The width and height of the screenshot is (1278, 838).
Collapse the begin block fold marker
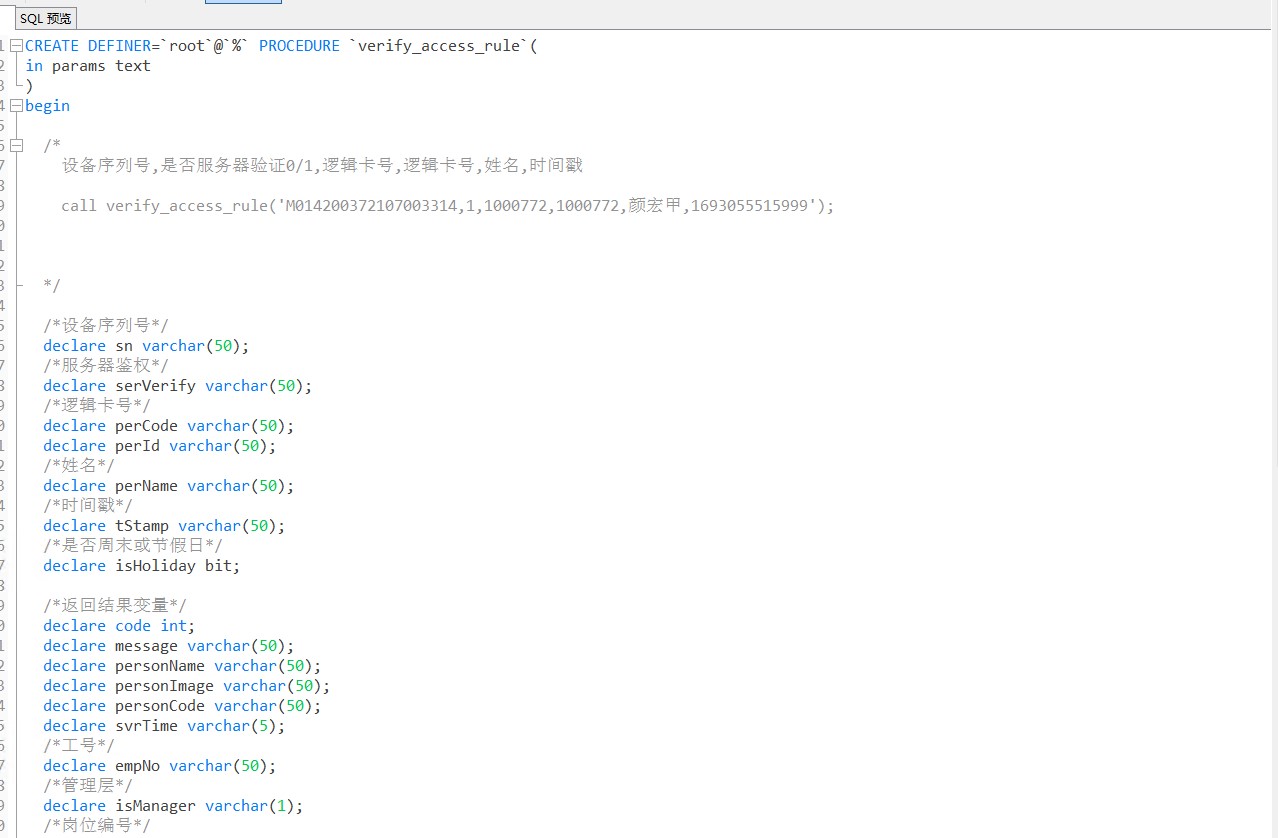pyautogui.click(x=16, y=106)
